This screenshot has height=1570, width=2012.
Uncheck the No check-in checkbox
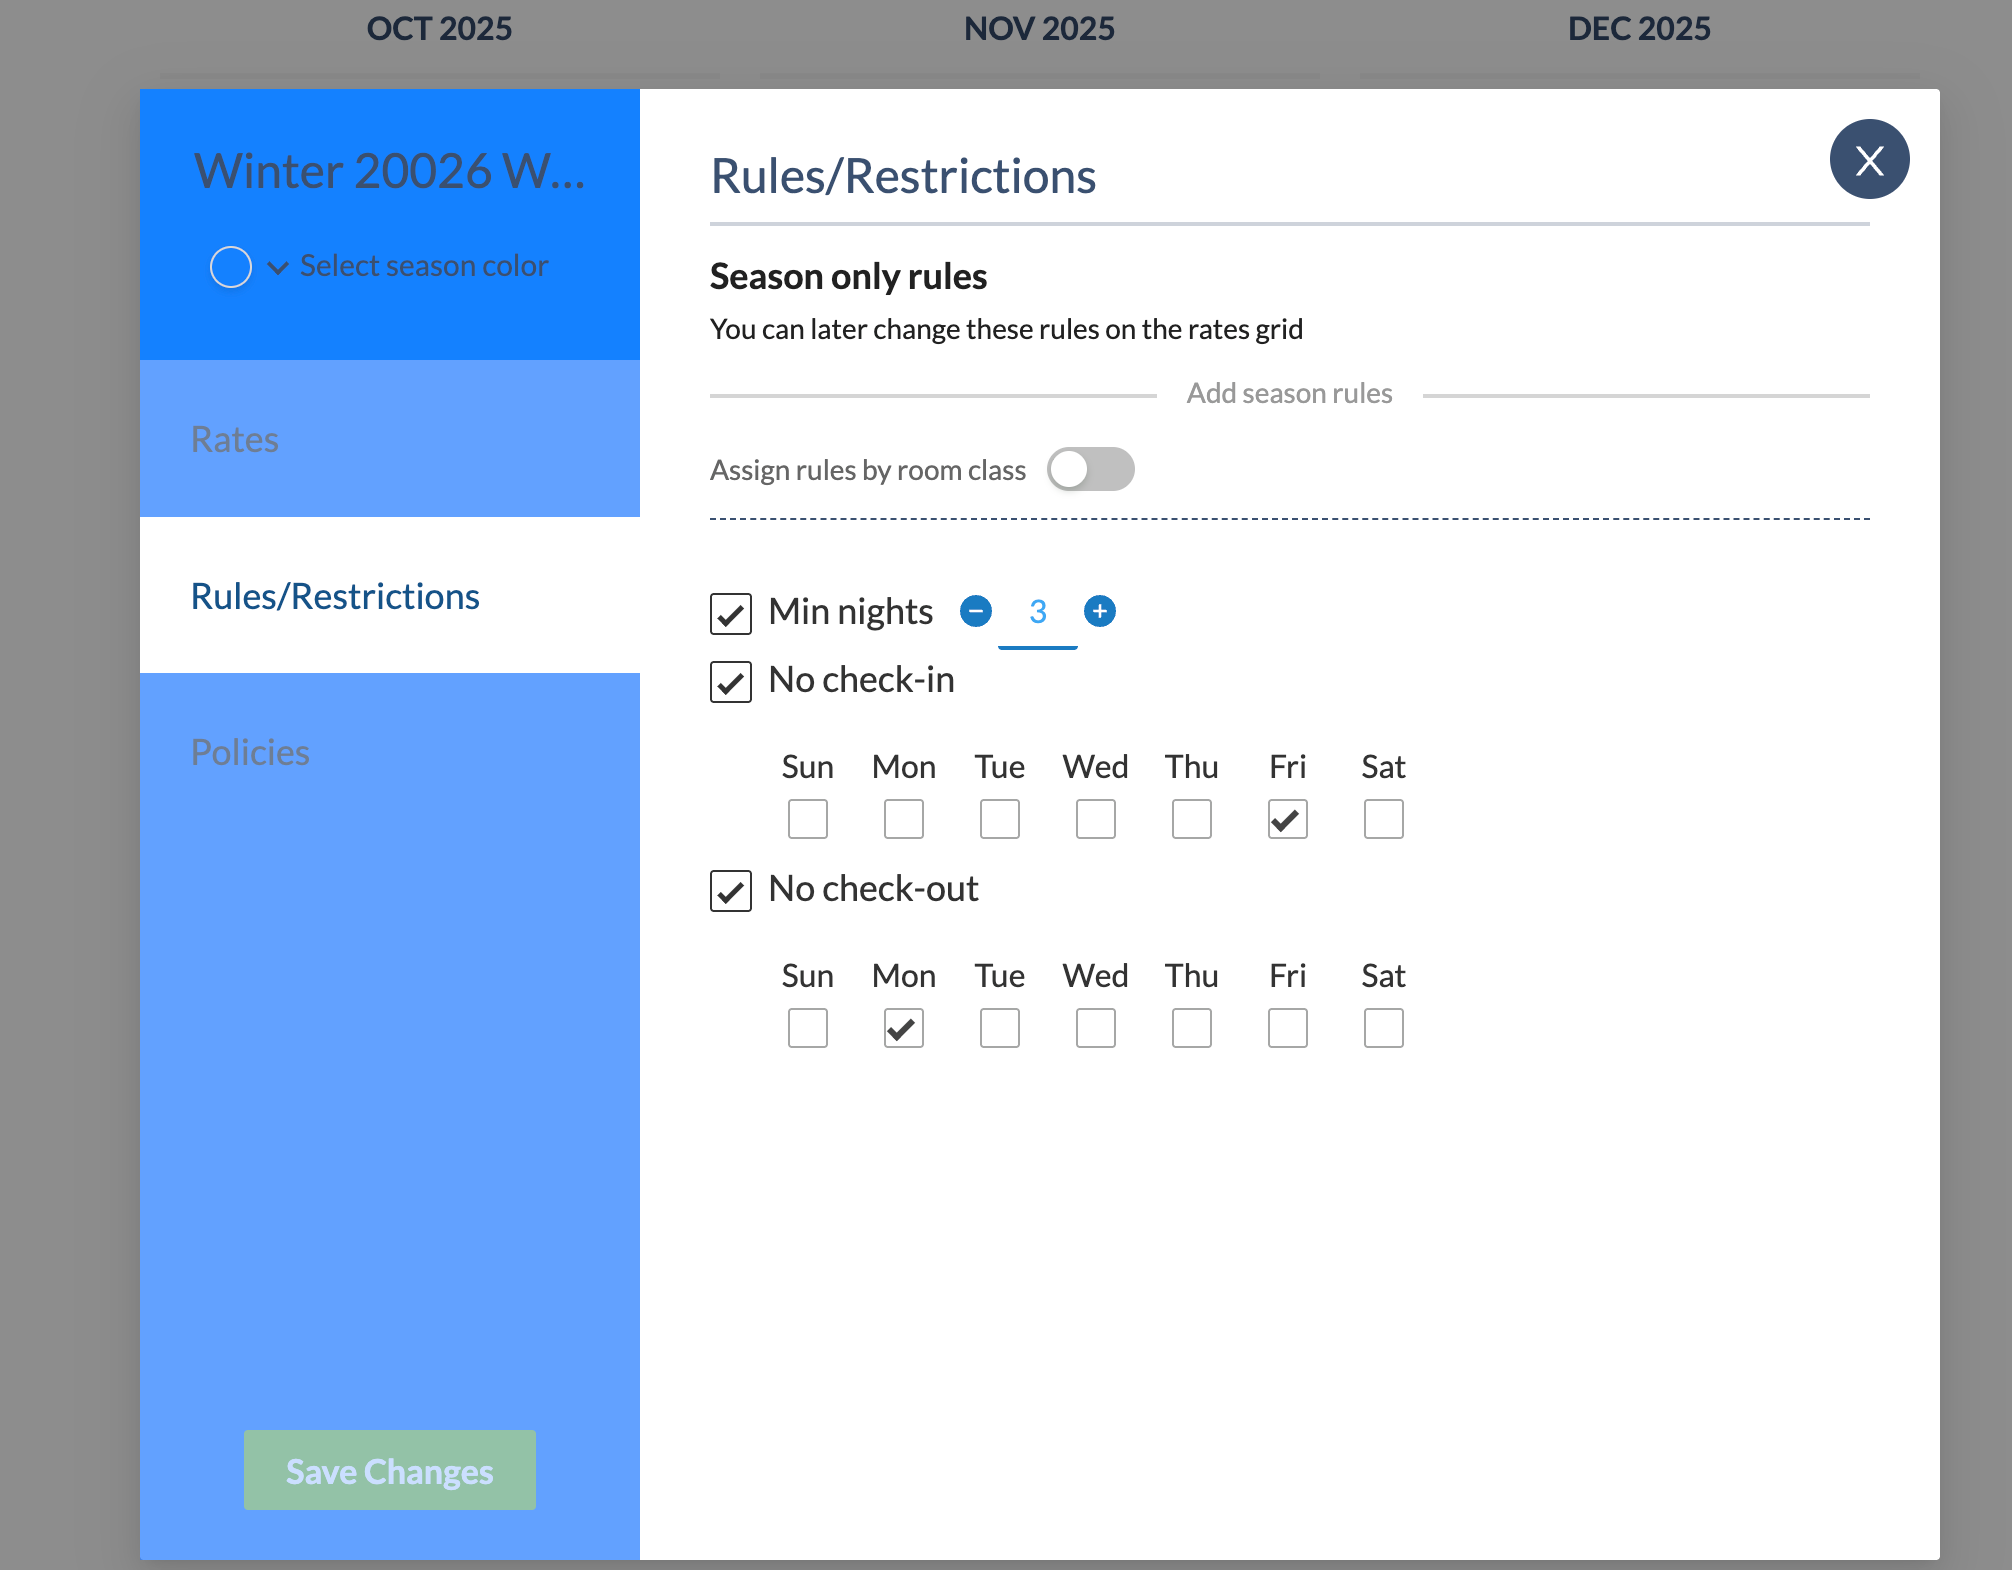click(x=731, y=682)
